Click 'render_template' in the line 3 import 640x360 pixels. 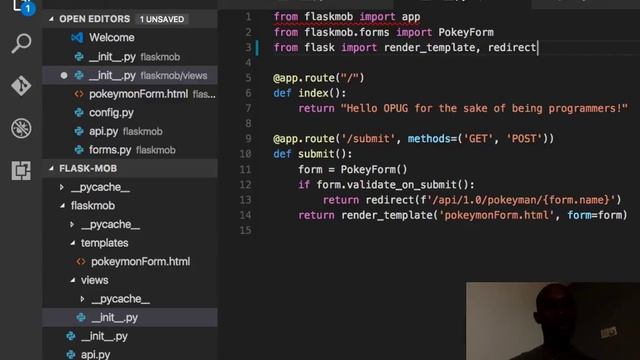[x=429, y=48]
